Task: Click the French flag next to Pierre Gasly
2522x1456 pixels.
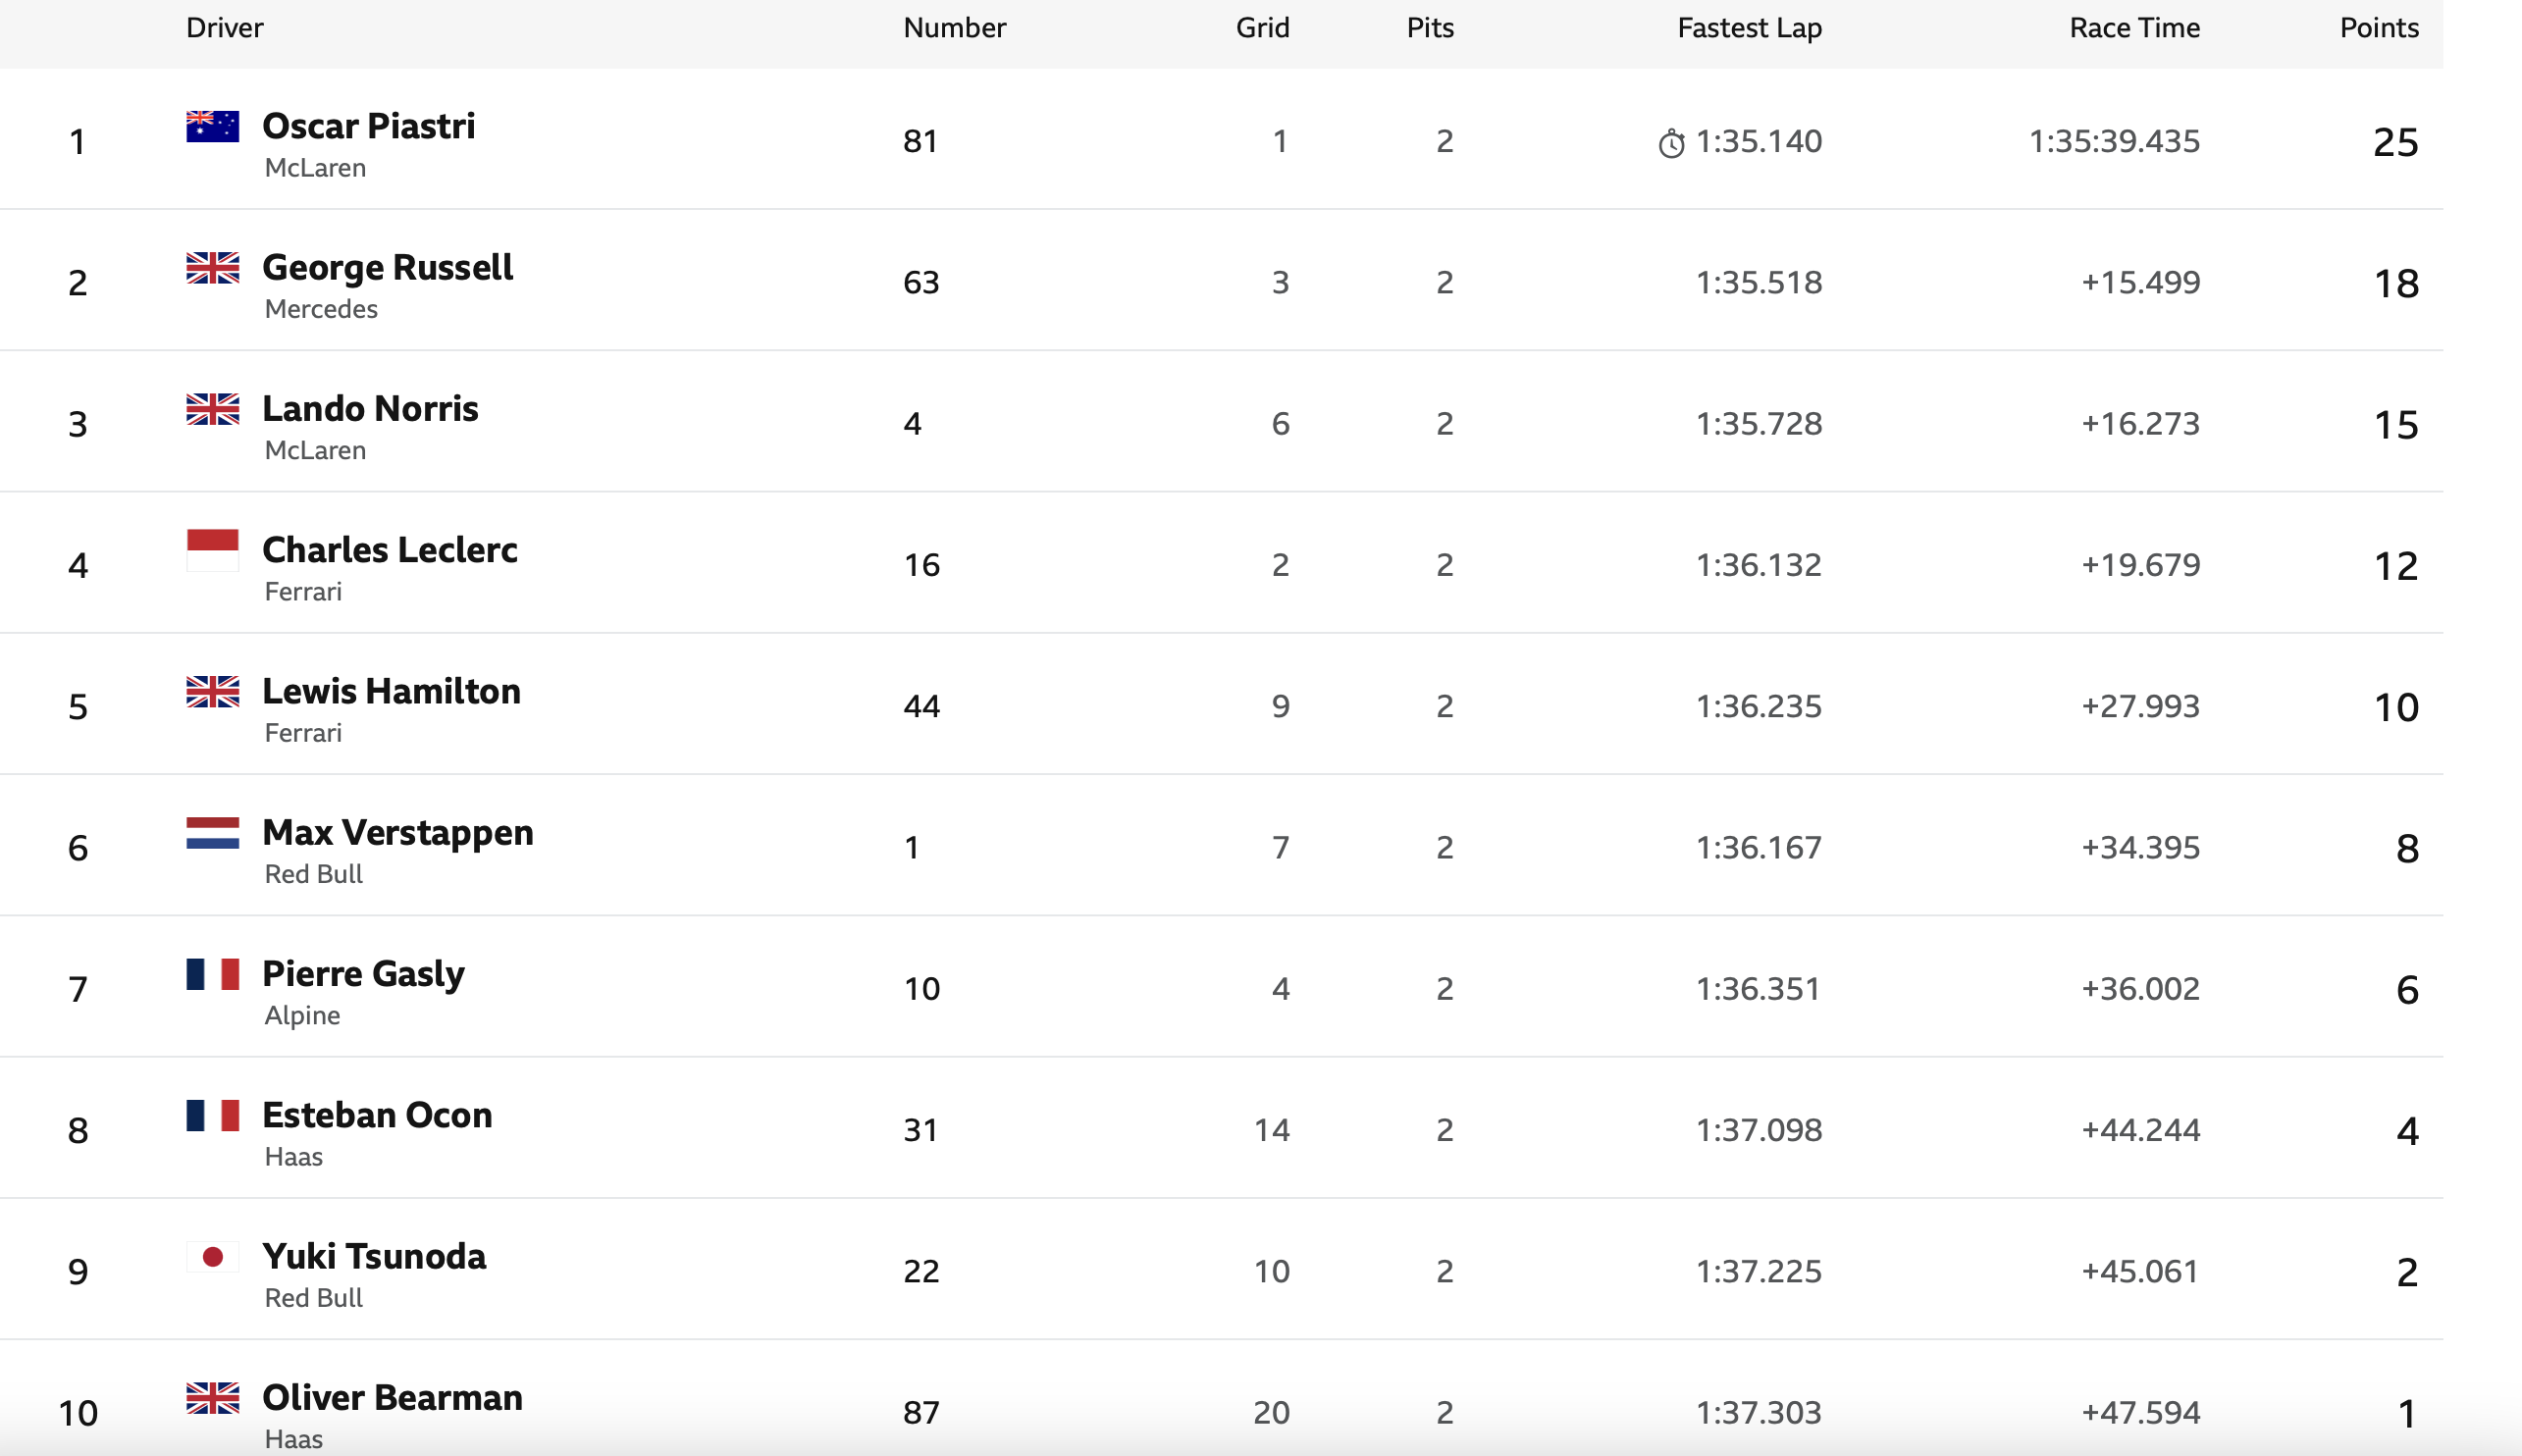Action: (212, 974)
